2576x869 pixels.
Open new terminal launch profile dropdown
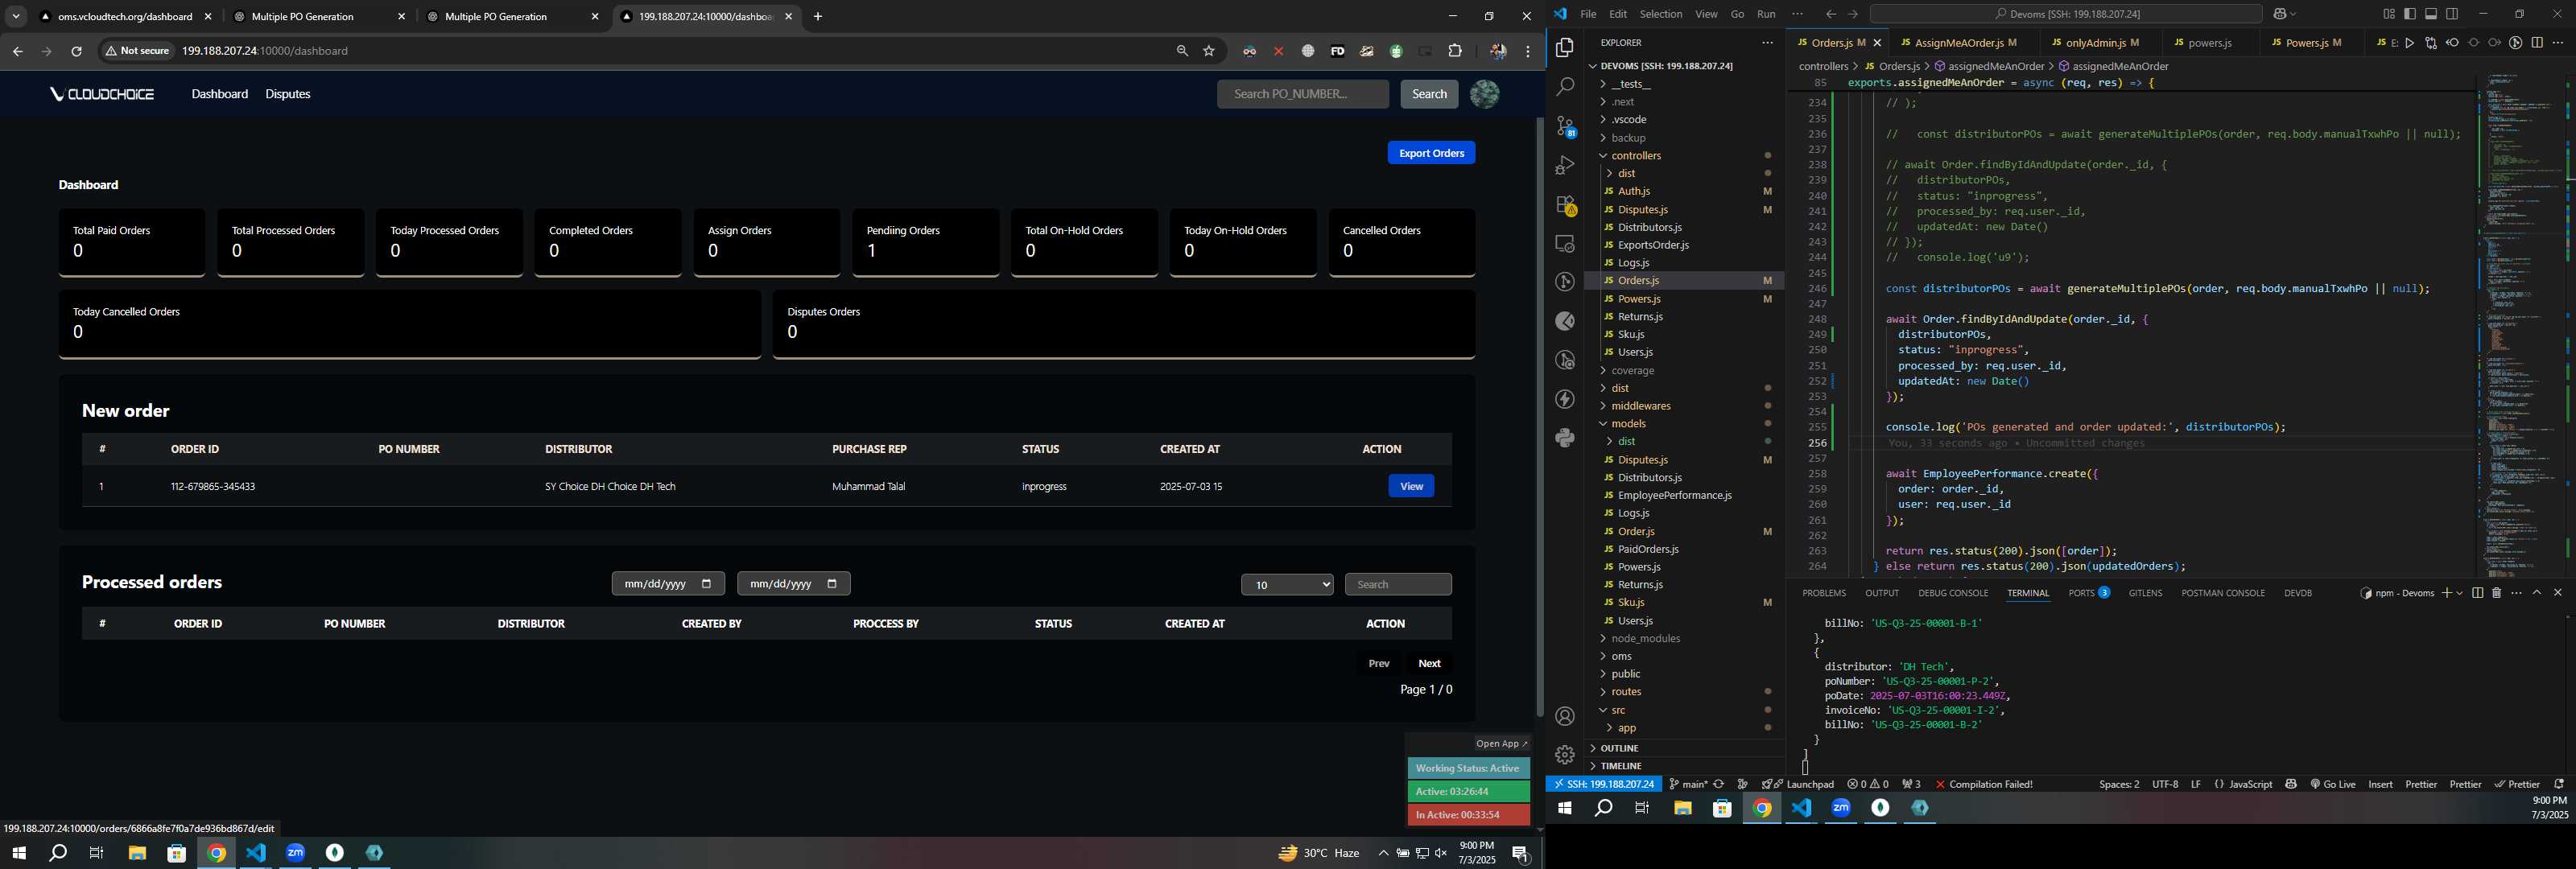pyautogui.click(x=2459, y=593)
